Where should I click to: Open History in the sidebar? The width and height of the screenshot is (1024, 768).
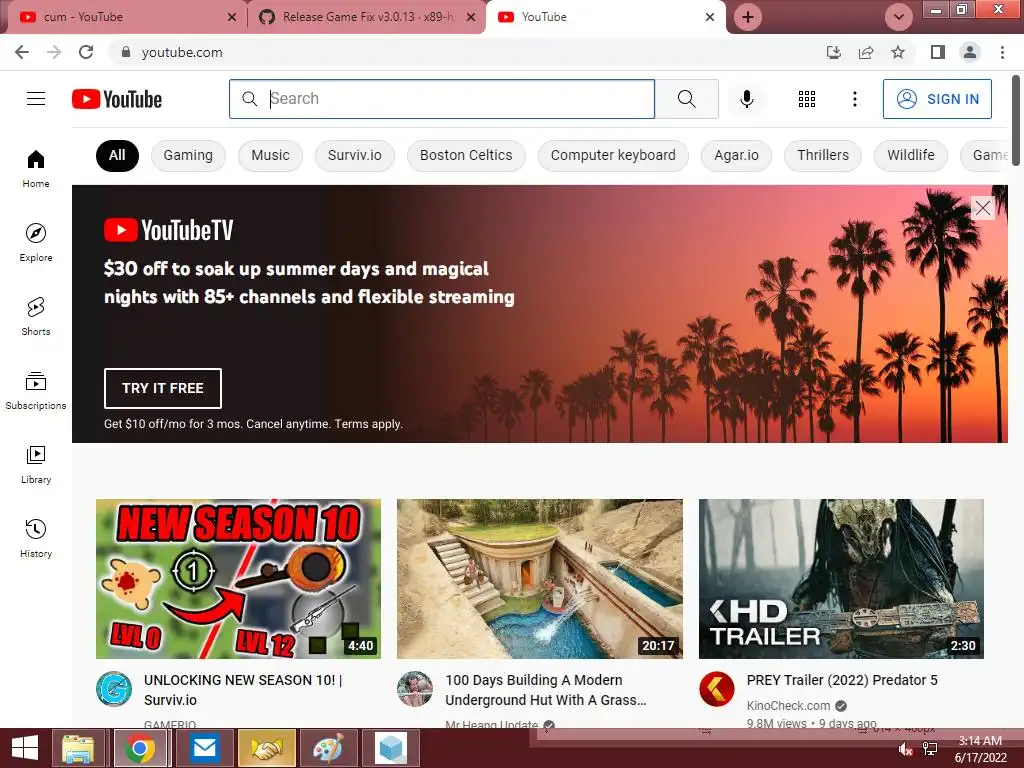pyautogui.click(x=36, y=537)
